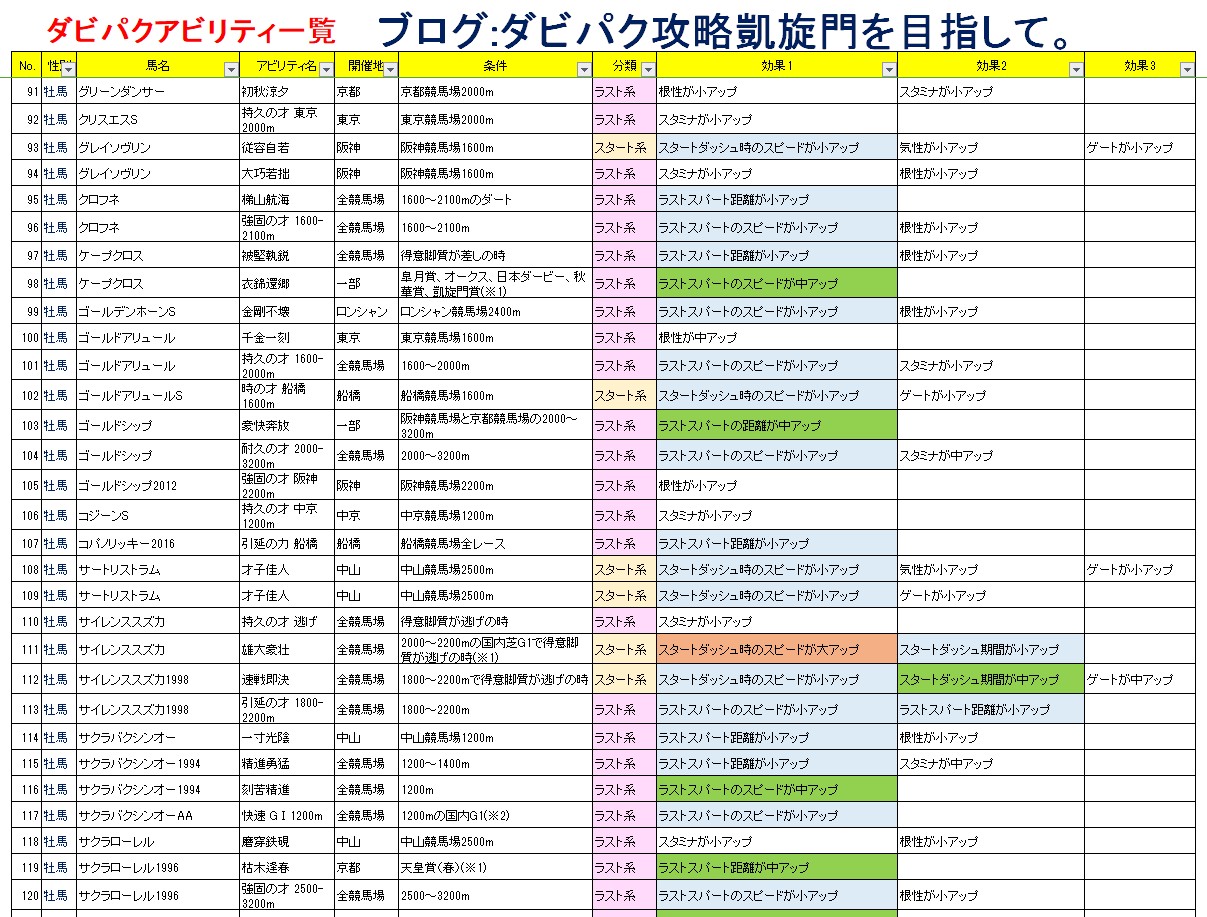Open the 条件 column filter dropdown

pyautogui.click(x=584, y=69)
